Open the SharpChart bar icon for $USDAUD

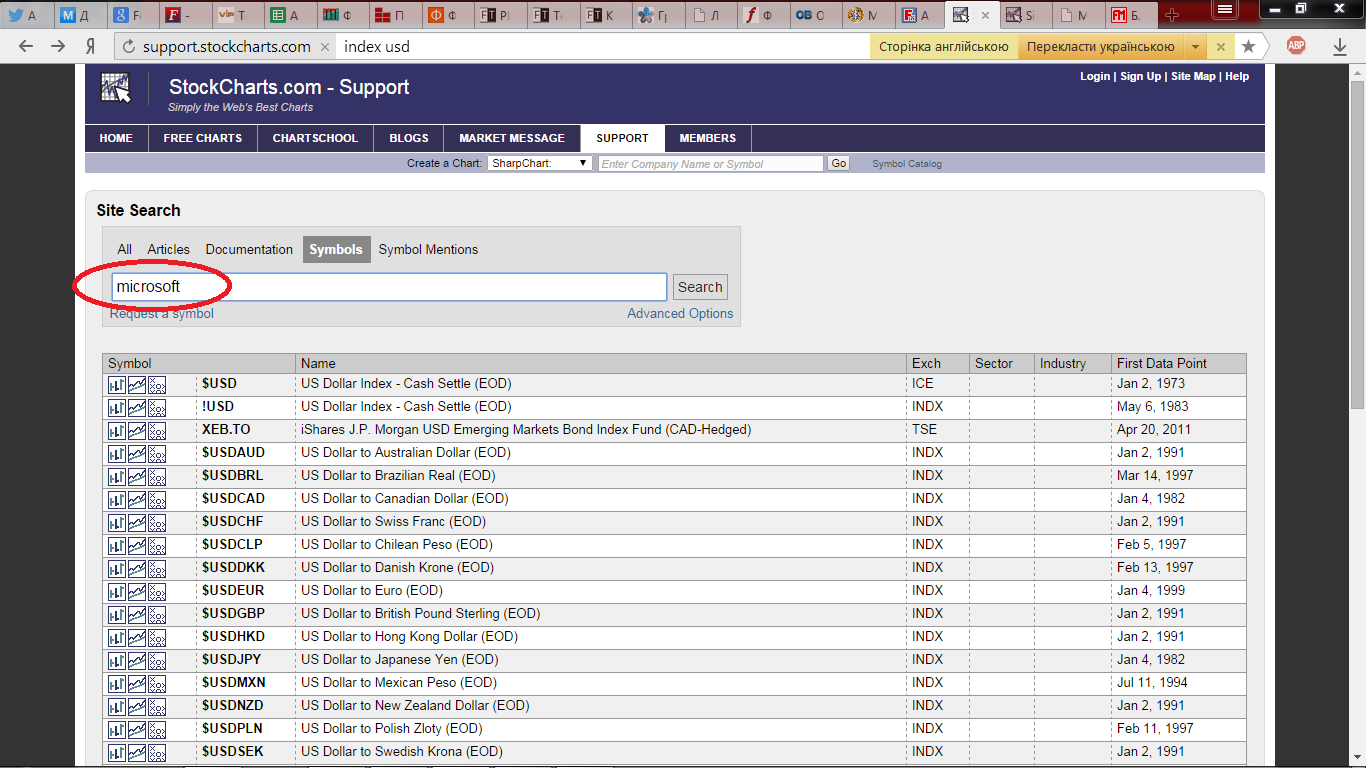coord(116,453)
